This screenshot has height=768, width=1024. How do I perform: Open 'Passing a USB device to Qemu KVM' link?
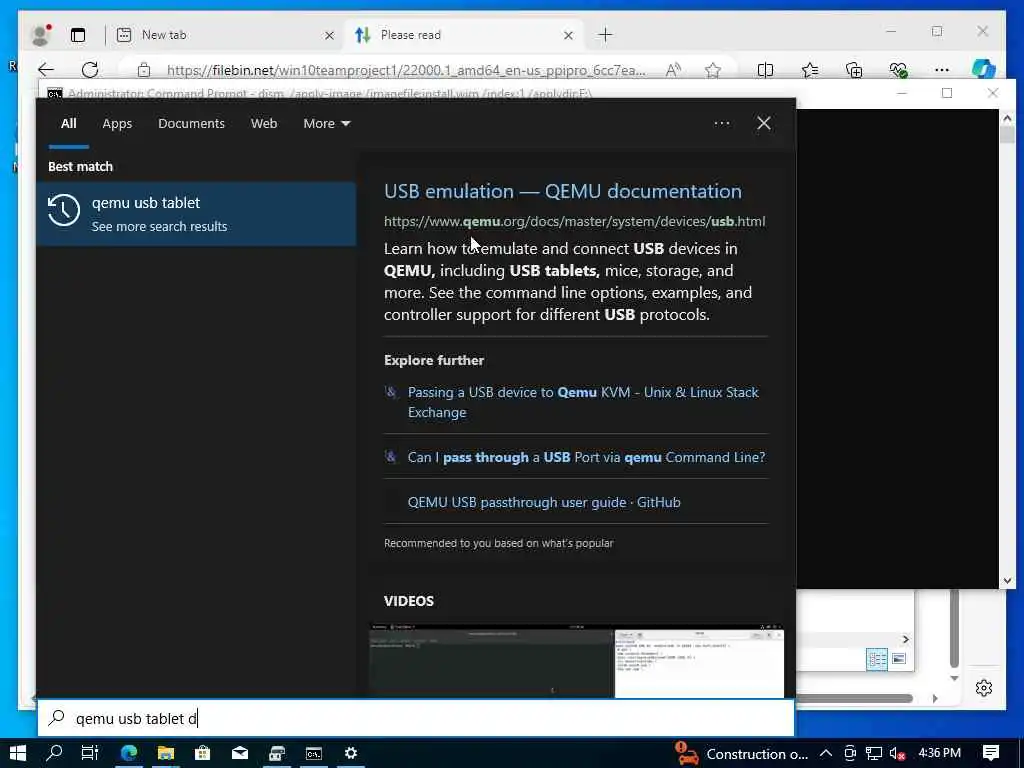(x=583, y=402)
